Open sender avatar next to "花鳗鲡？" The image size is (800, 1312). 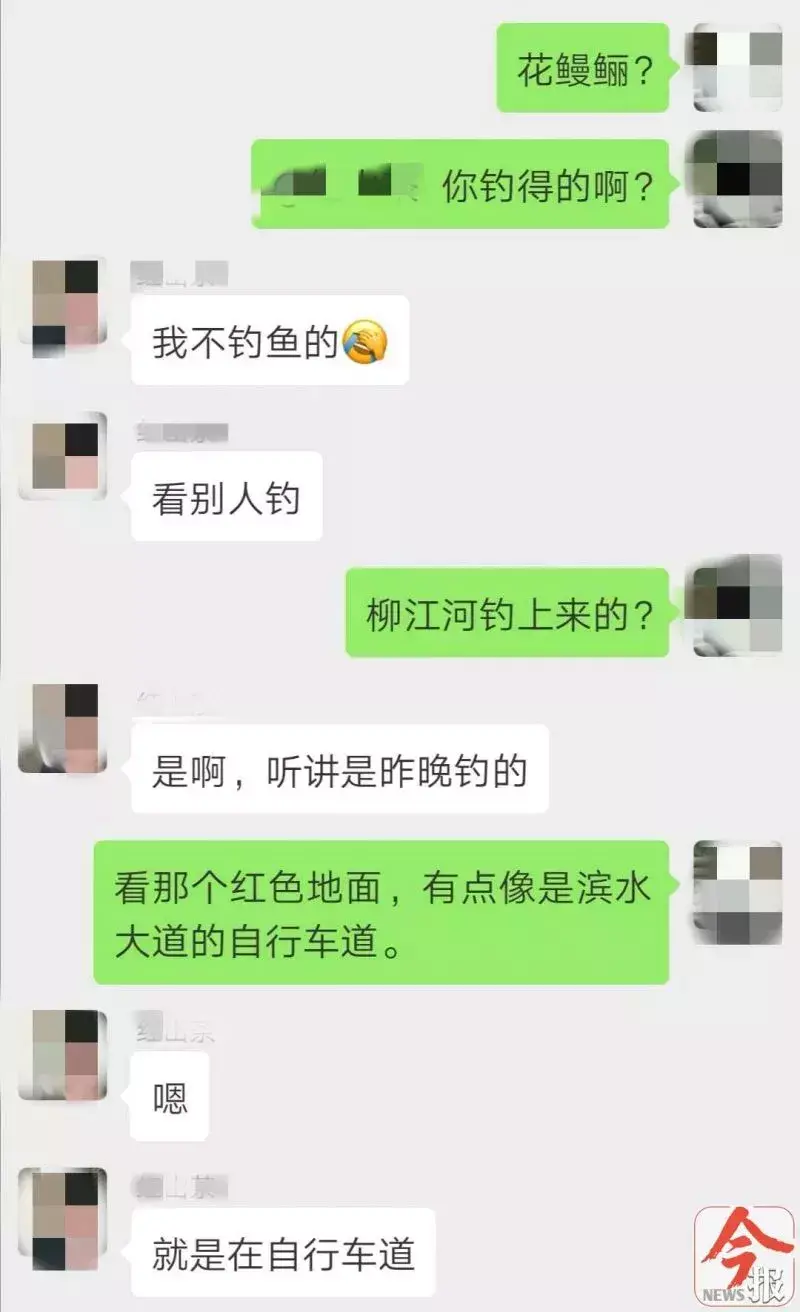coord(738,68)
